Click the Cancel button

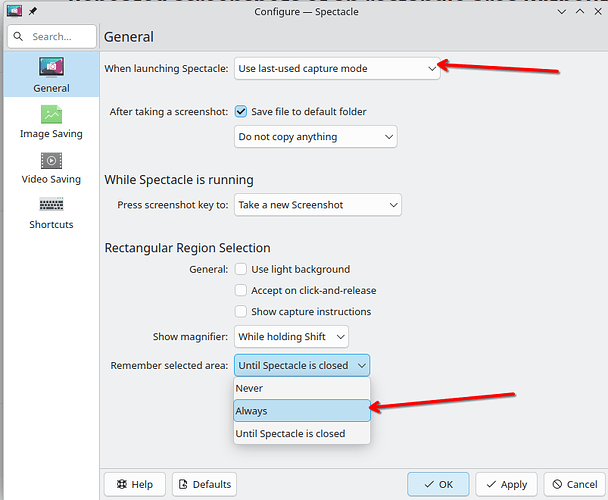(575, 484)
